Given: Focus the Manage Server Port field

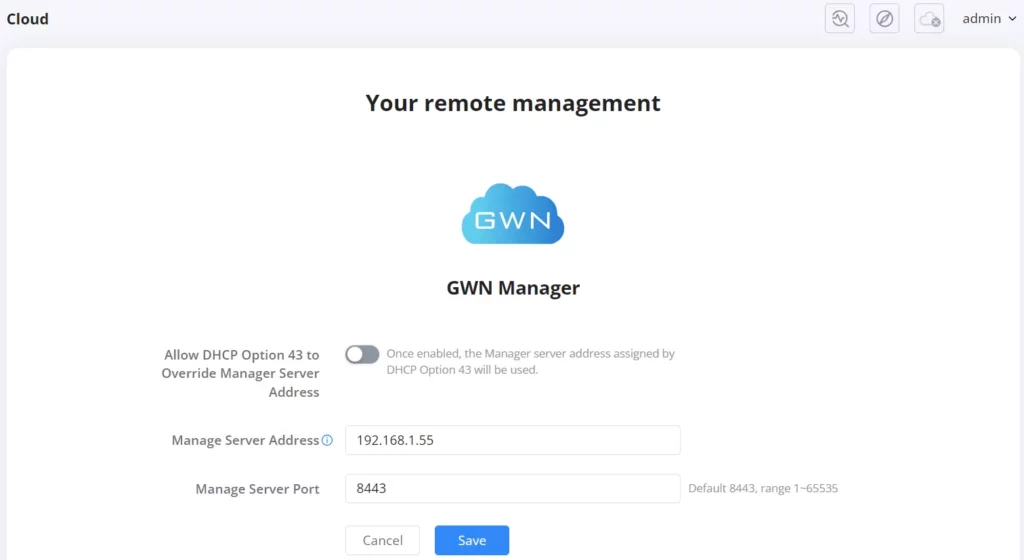Looking at the screenshot, I should tap(513, 488).
